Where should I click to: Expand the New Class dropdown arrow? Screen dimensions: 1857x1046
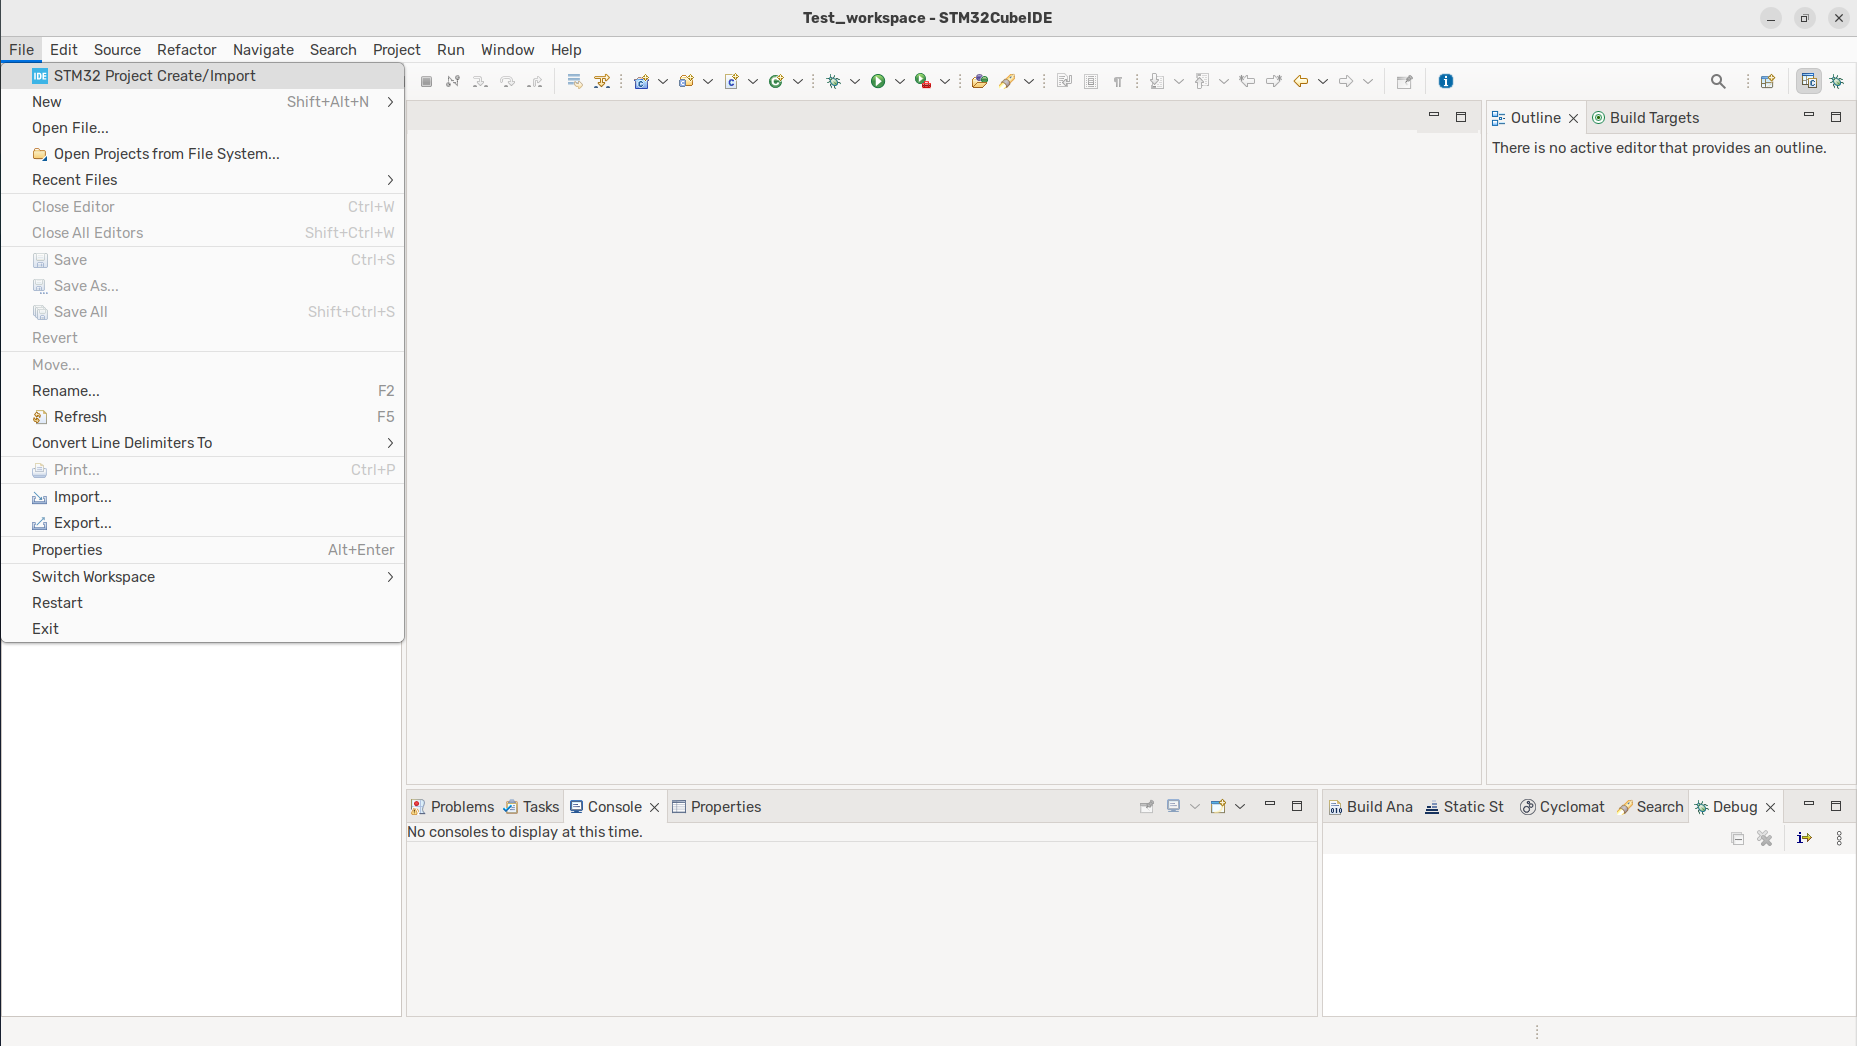[x=798, y=82]
